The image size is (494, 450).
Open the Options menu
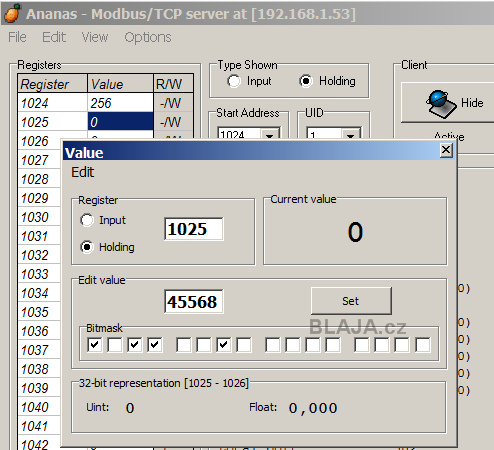pos(148,37)
